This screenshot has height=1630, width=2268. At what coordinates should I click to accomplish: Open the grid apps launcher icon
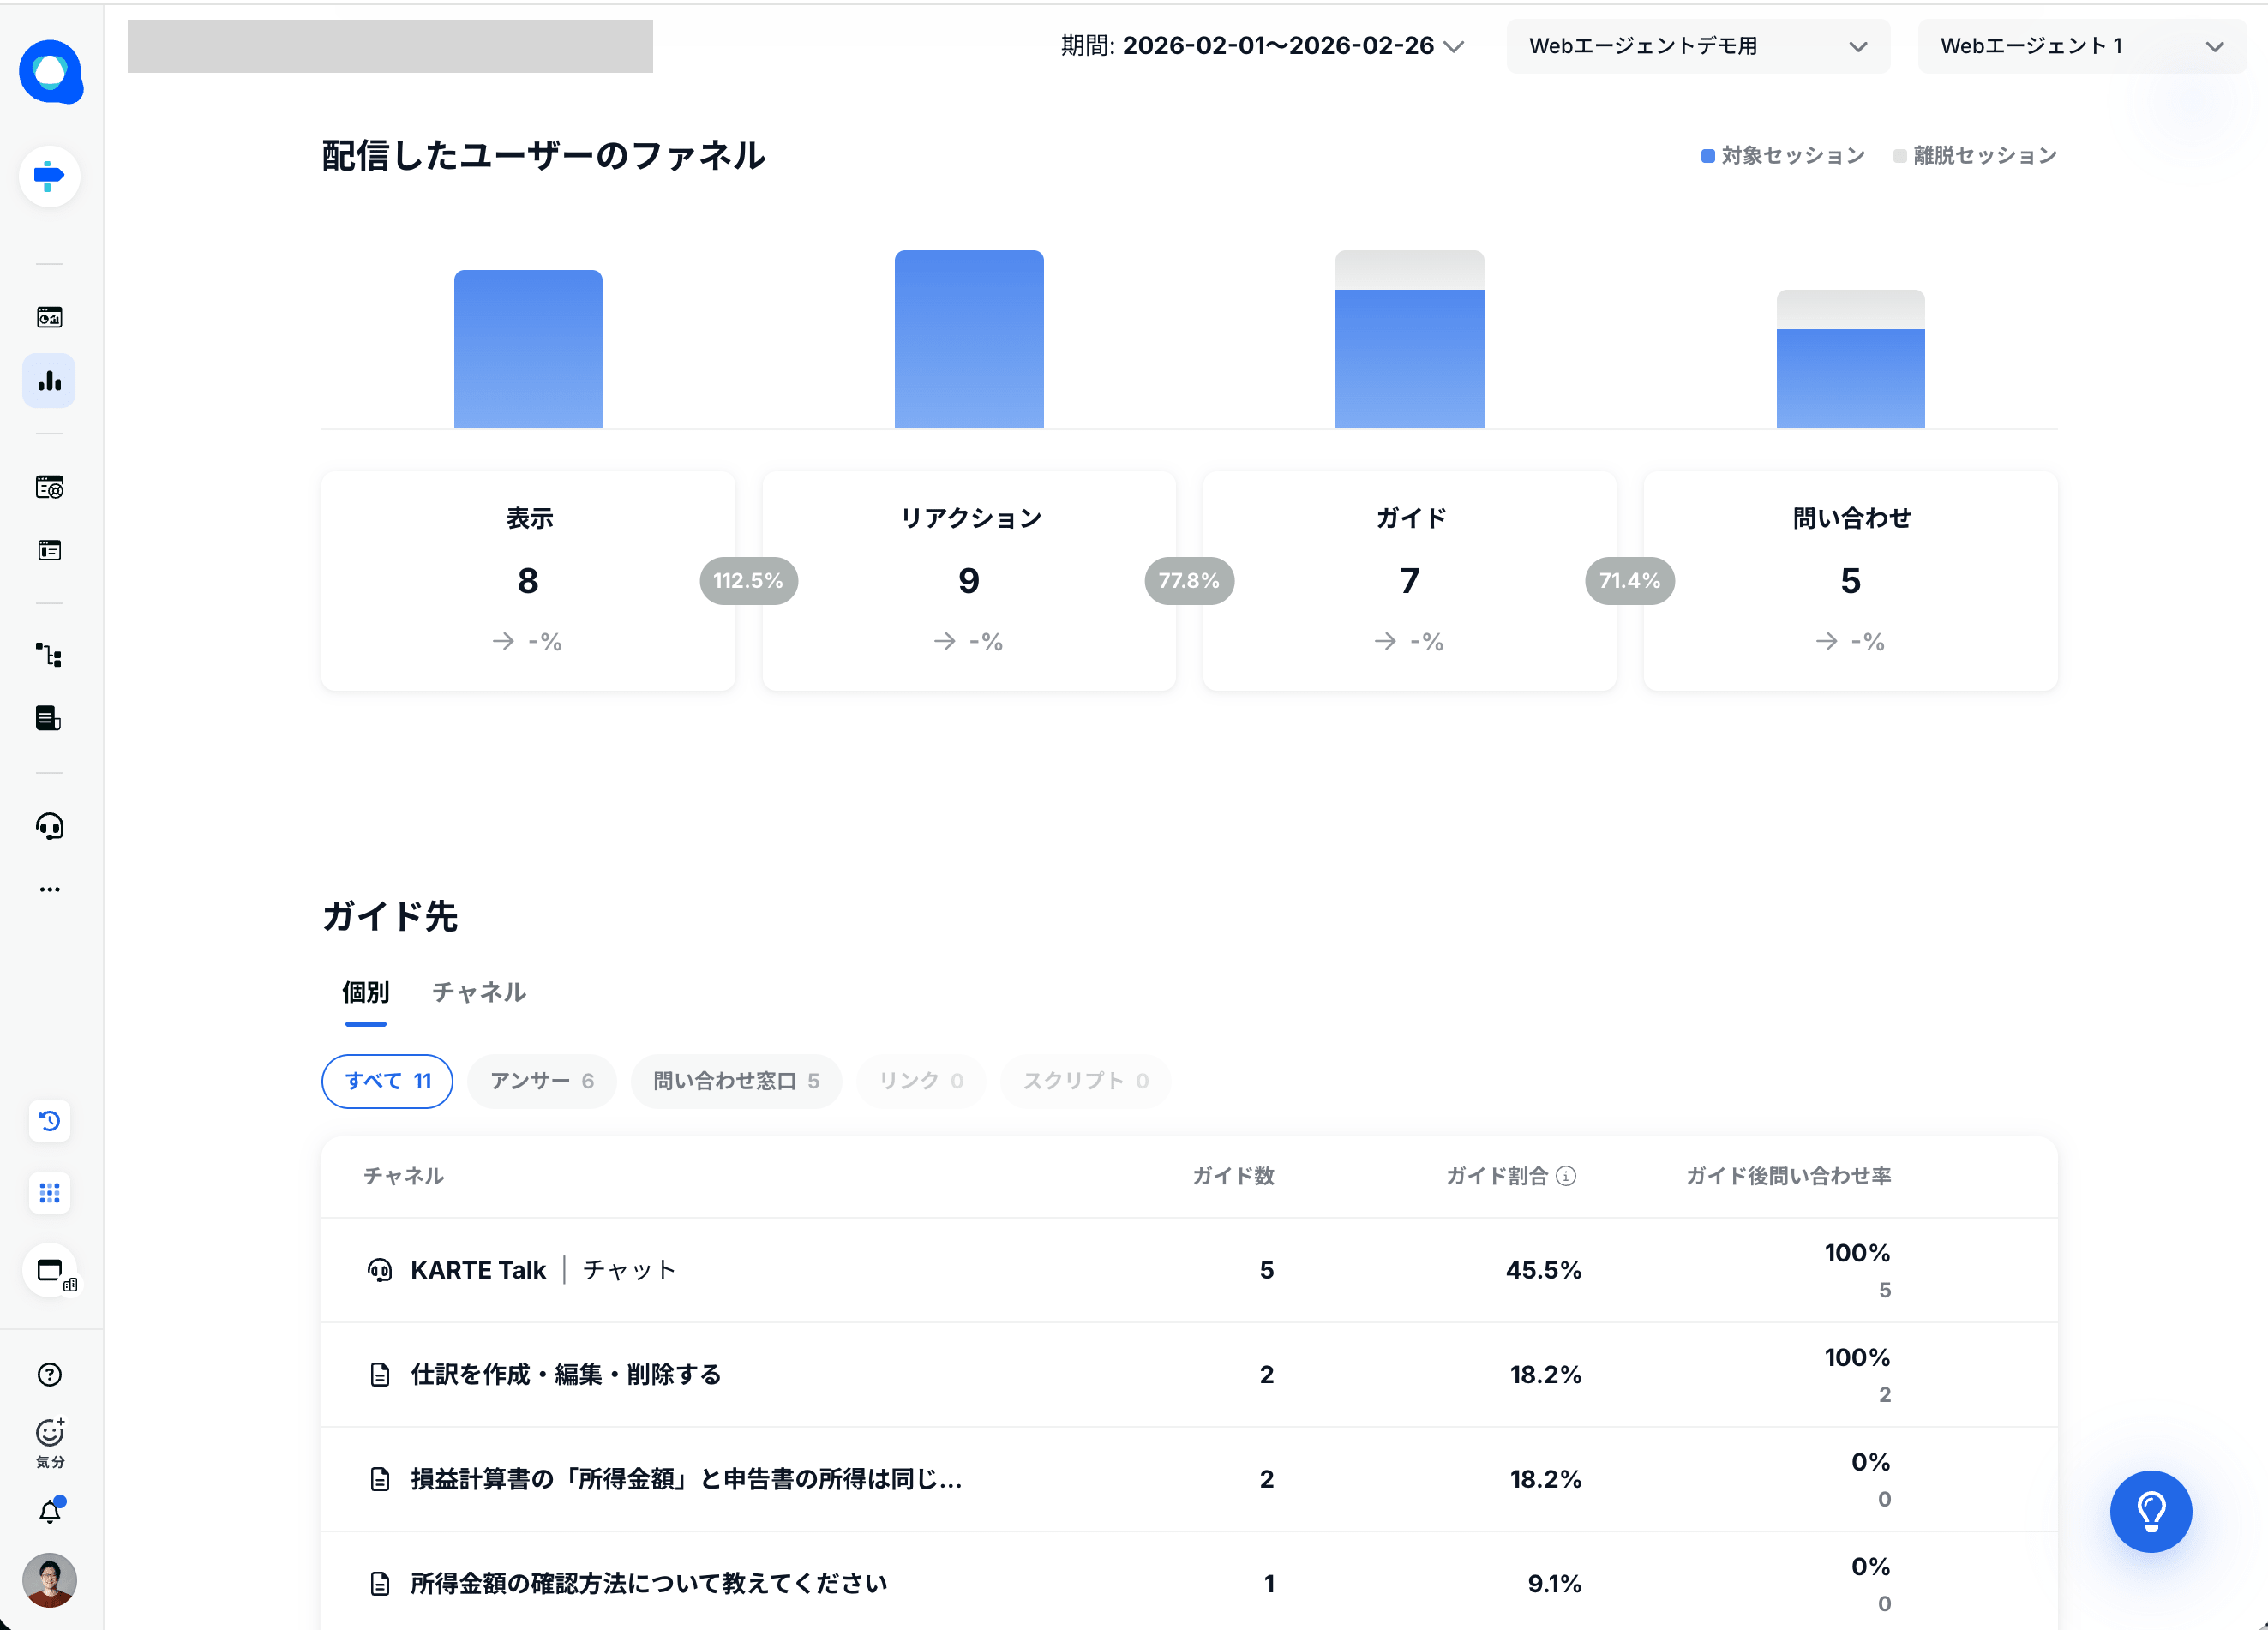[49, 1193]
